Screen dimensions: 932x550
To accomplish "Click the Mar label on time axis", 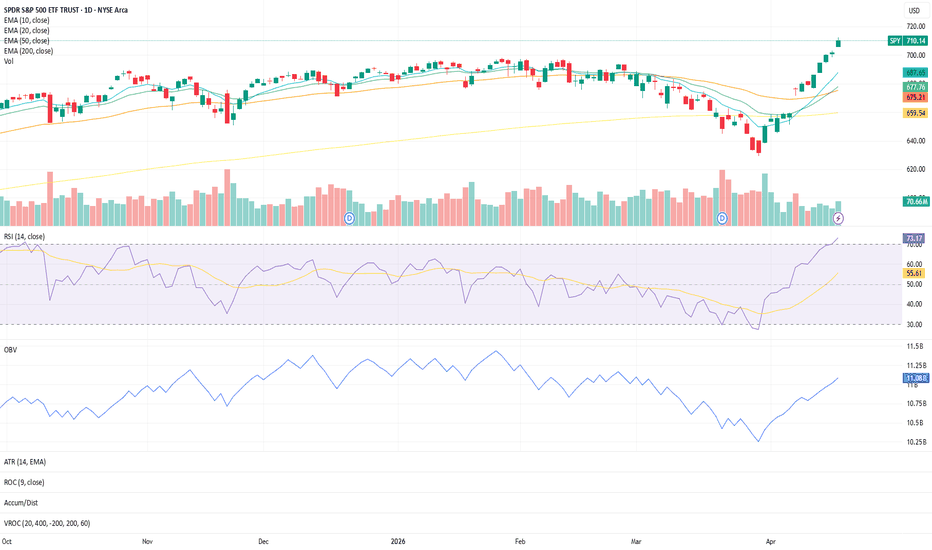I will point(636,542).
